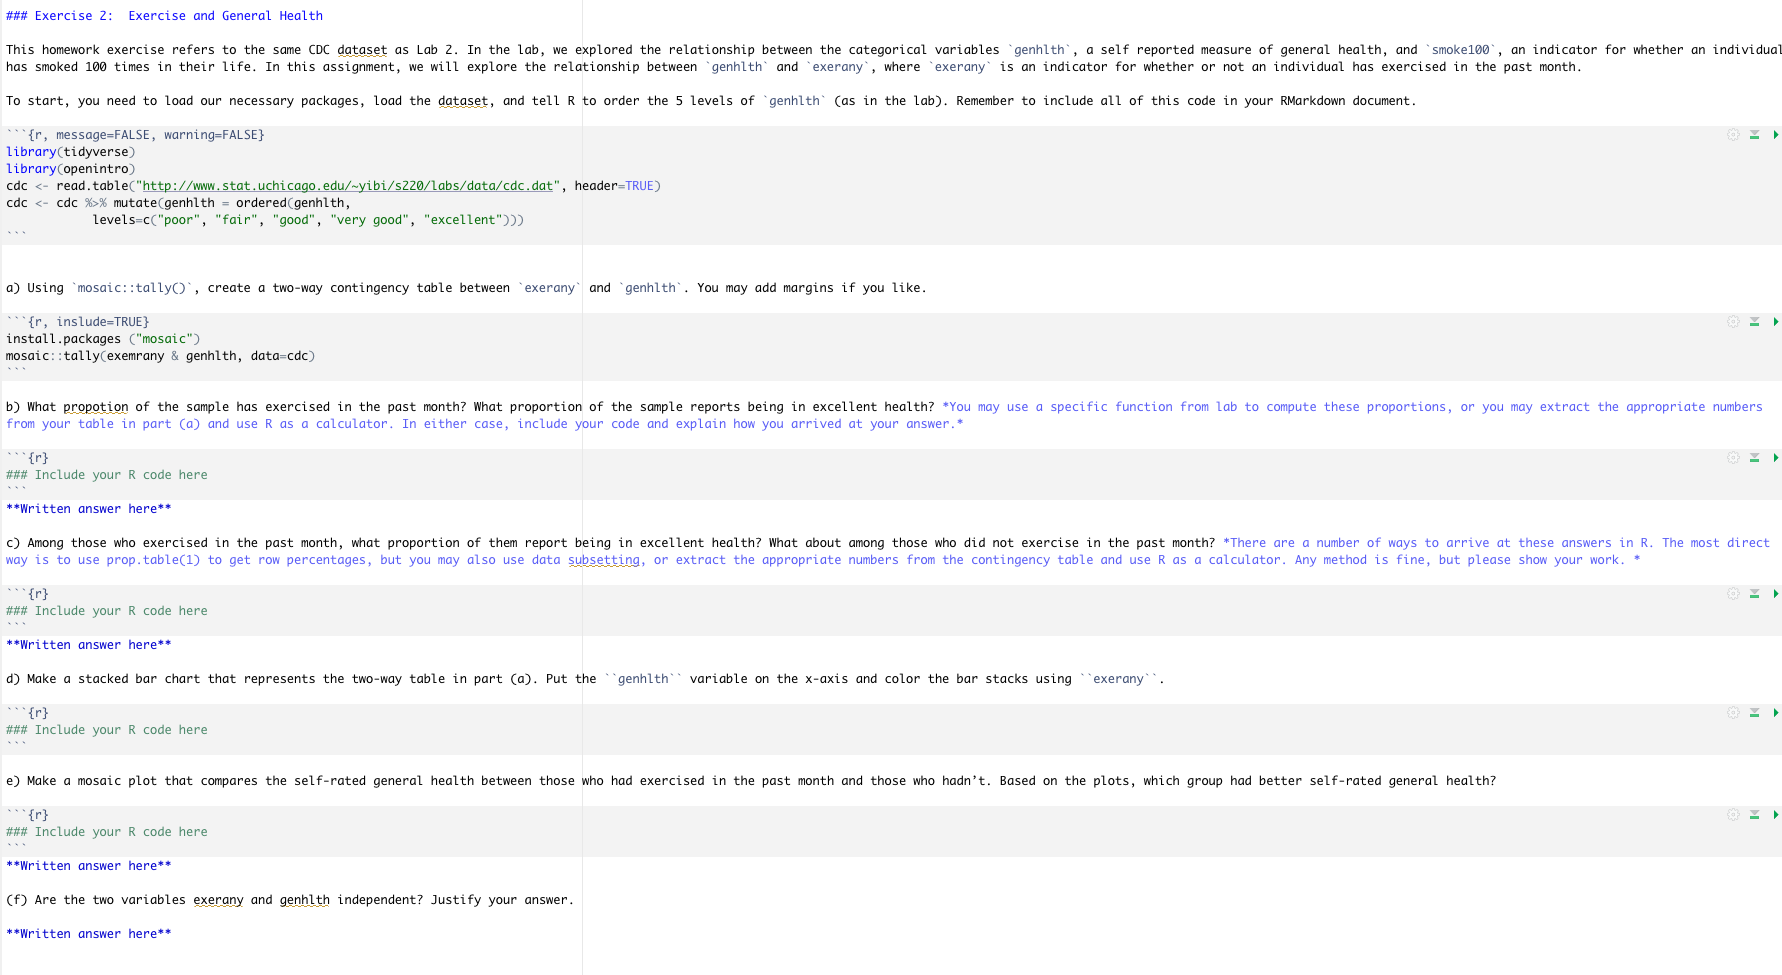Run the mosaic::tally code chunk
The width and height of the screenshot is (1782, 975).
pos(1775,322)
